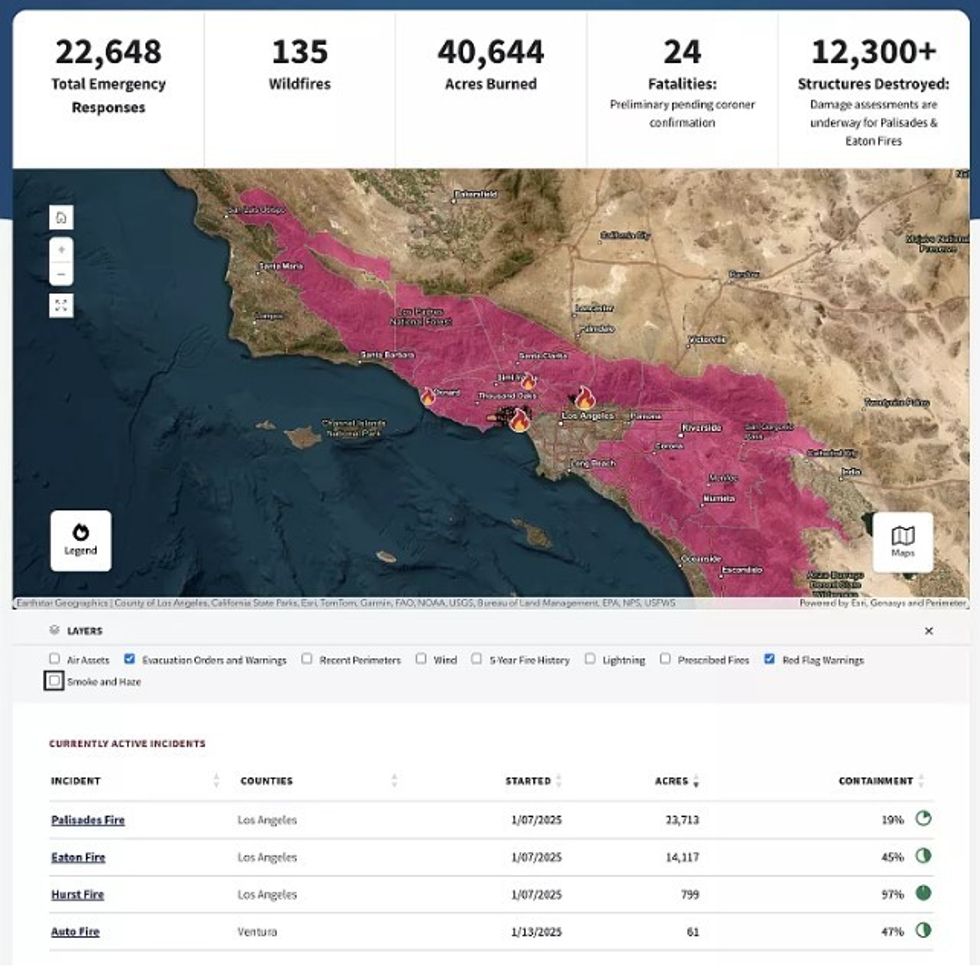
Task: Sort table by Containment column
Action: 881,781
